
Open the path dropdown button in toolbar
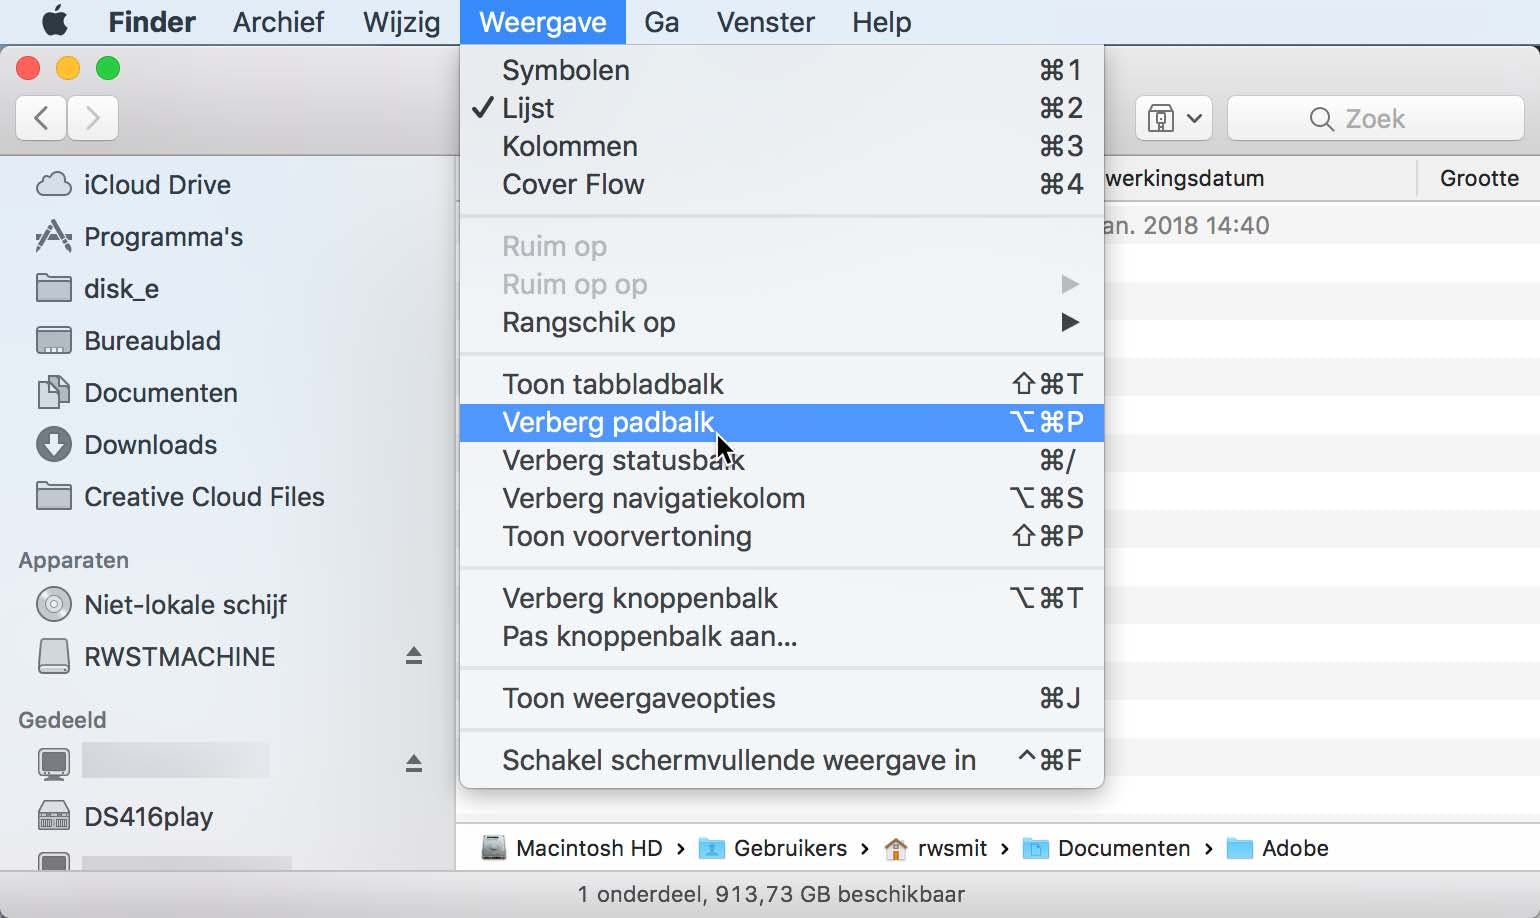[x=1174, y=119]
